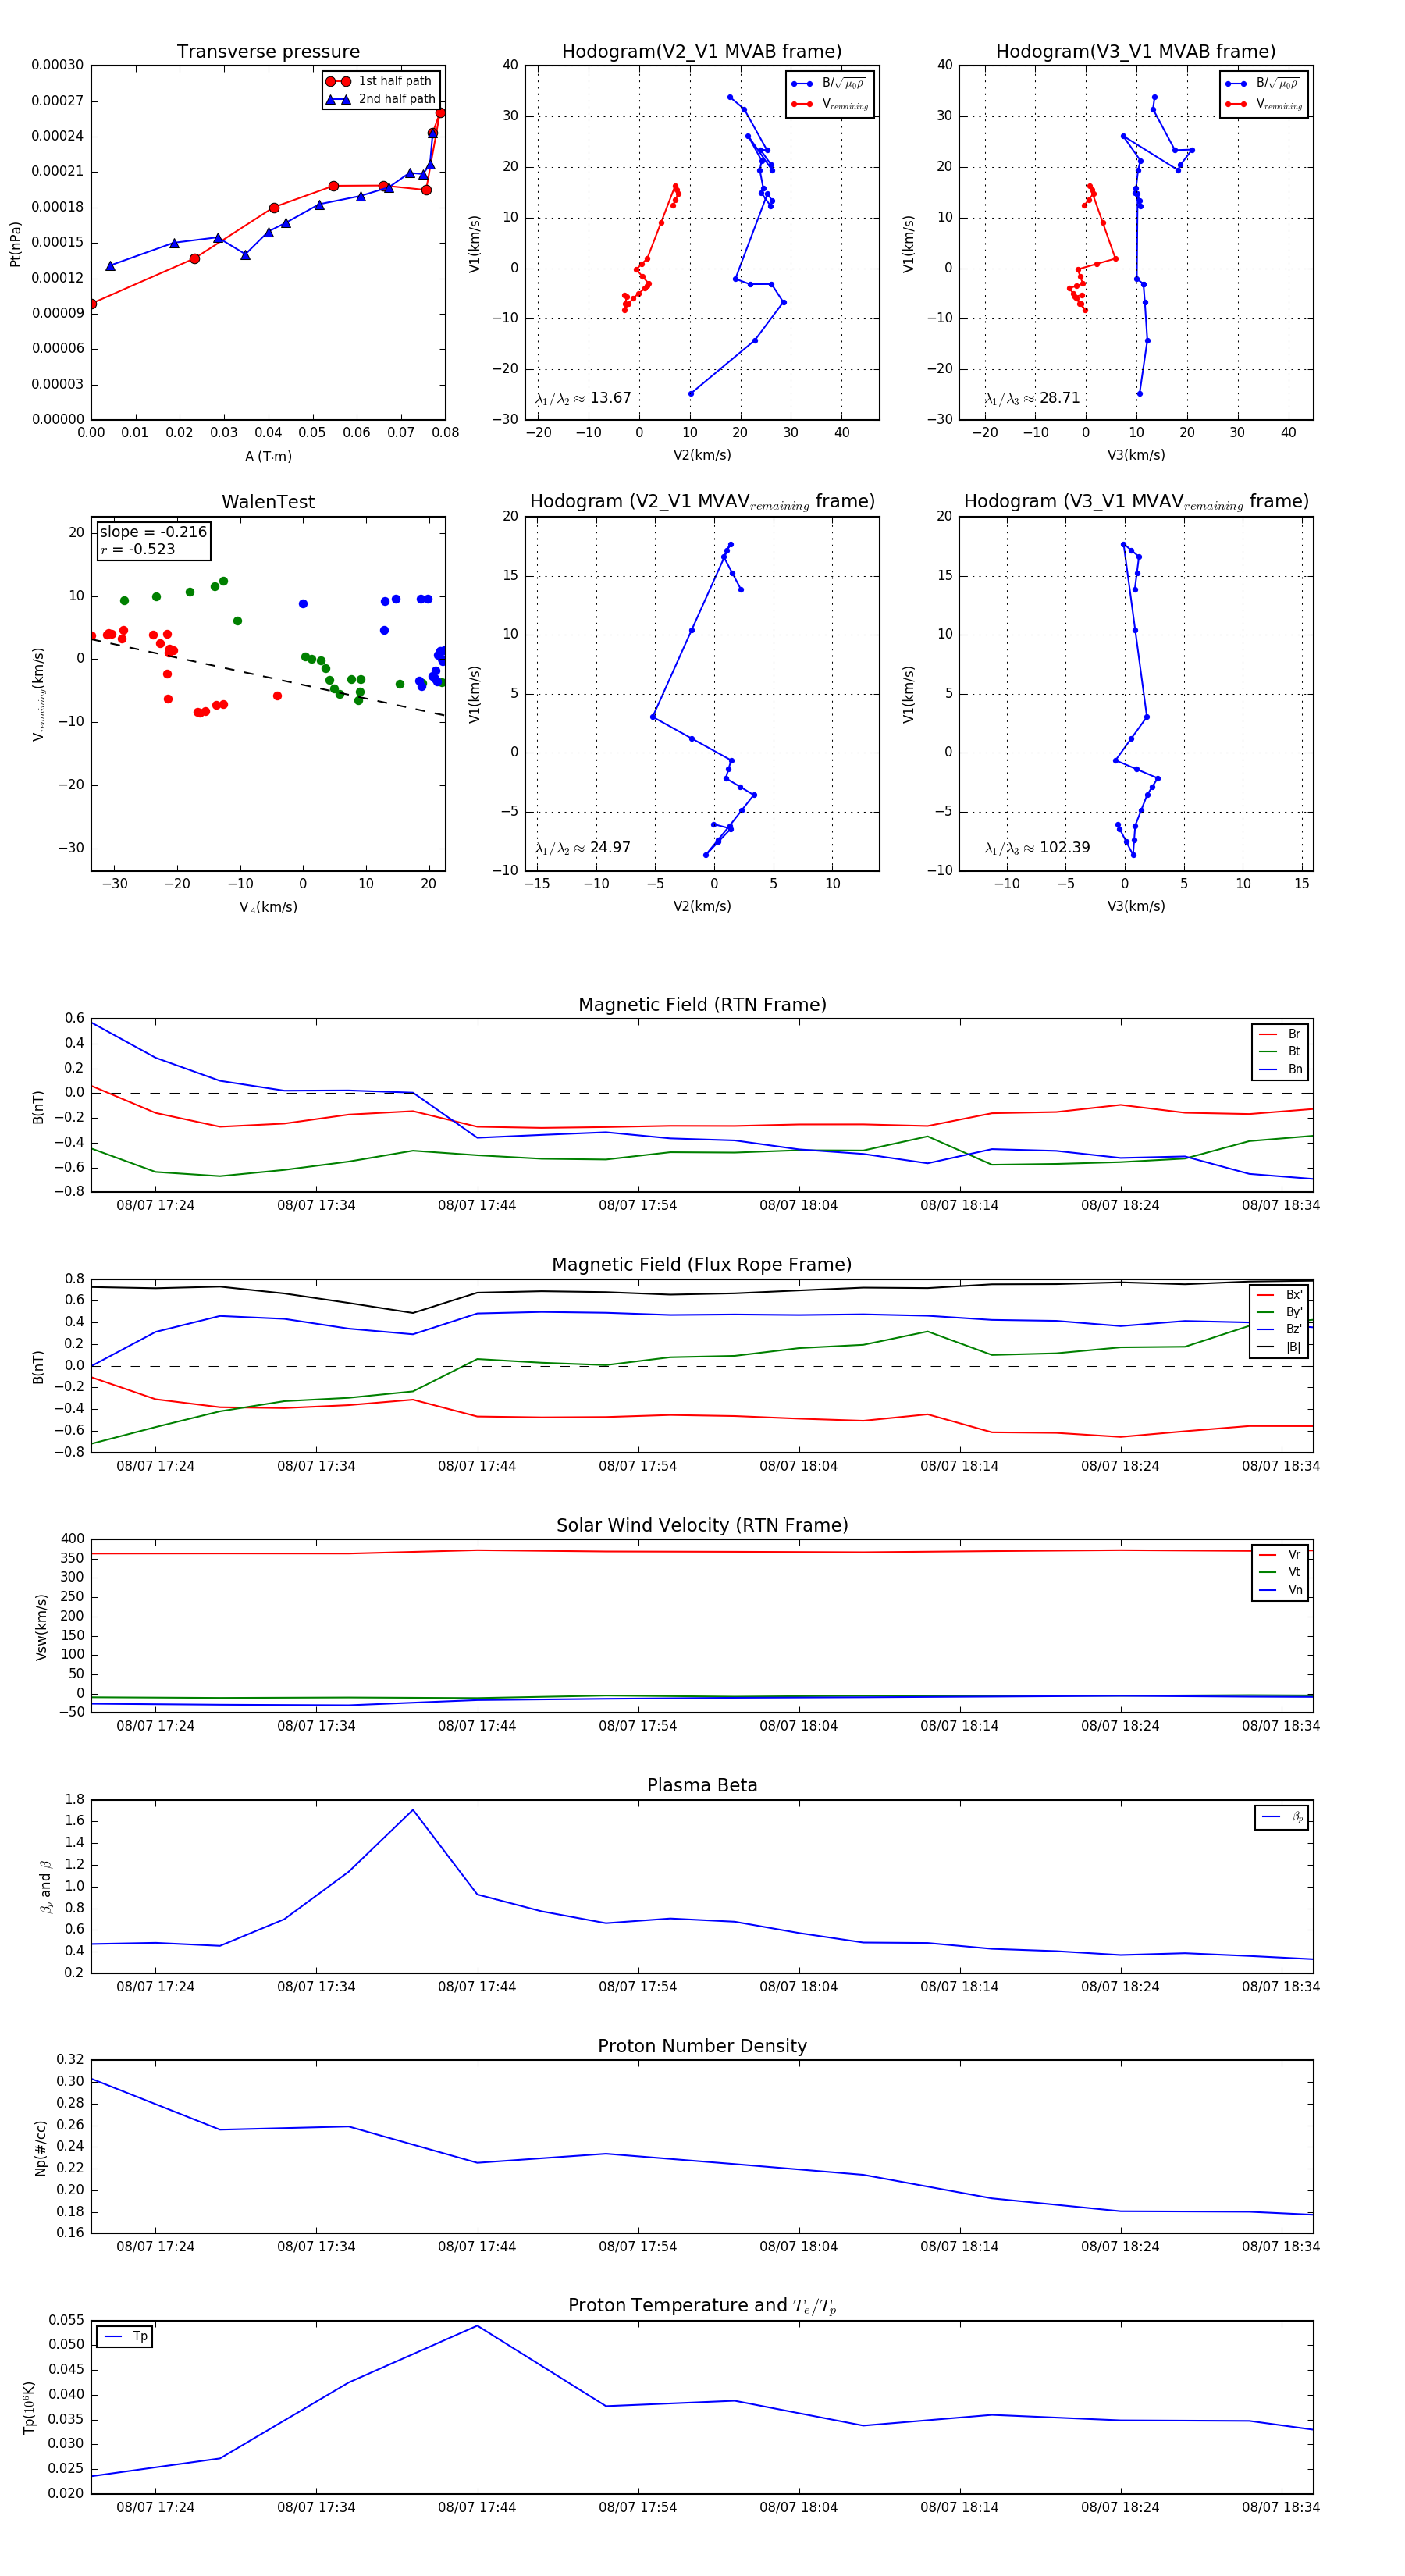Select the Tp legend entry
Image resolution: width=1405 pixels, height=2576 pixels.
coord(125,2337)
